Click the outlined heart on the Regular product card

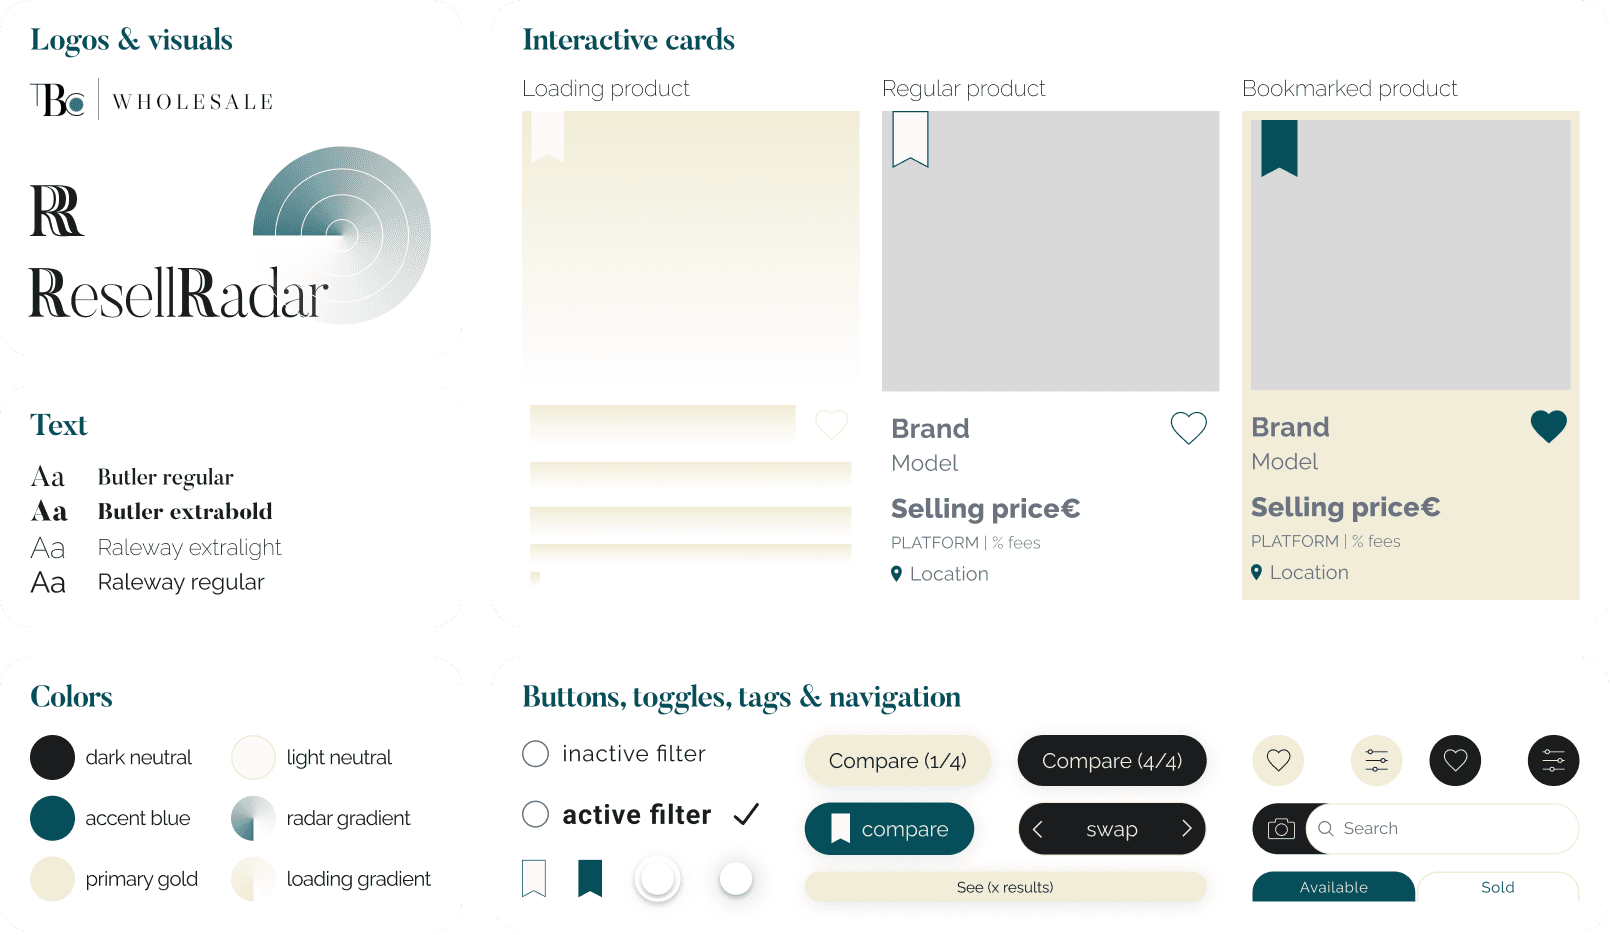click(x=1188, y=428)
